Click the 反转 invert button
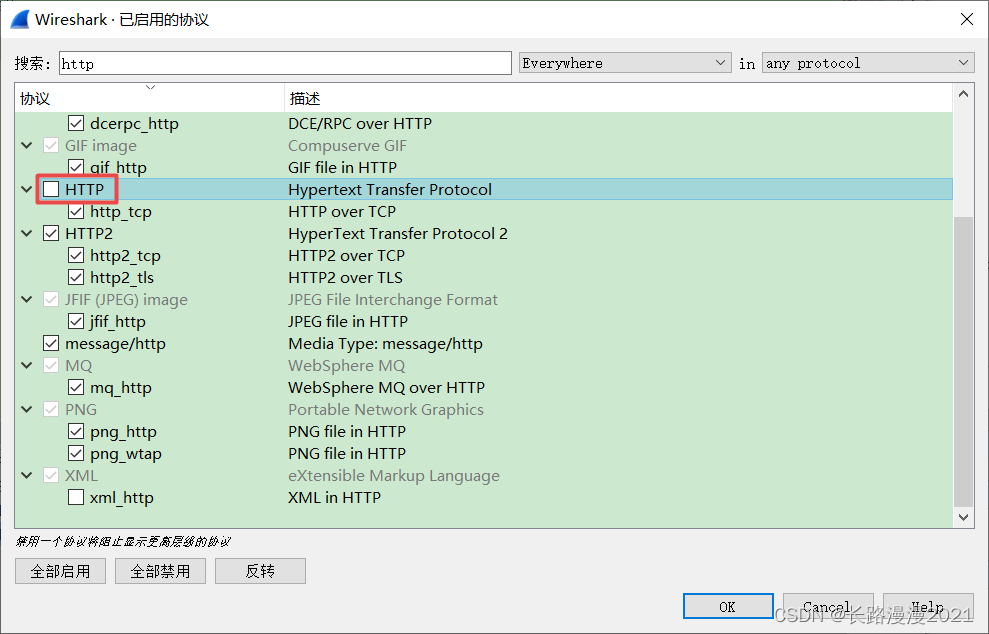 (260, 571)
